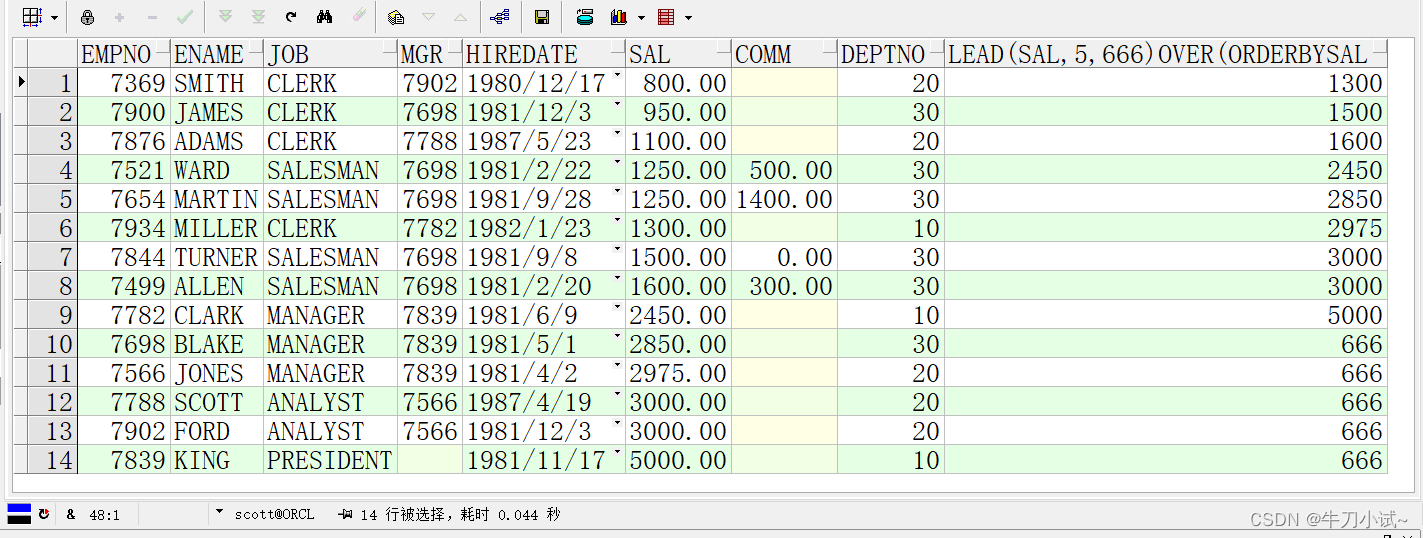This screenshot has width=1423, height=538.
Task: Click the pin icon before row count message
Action: (x=345, y=514)
